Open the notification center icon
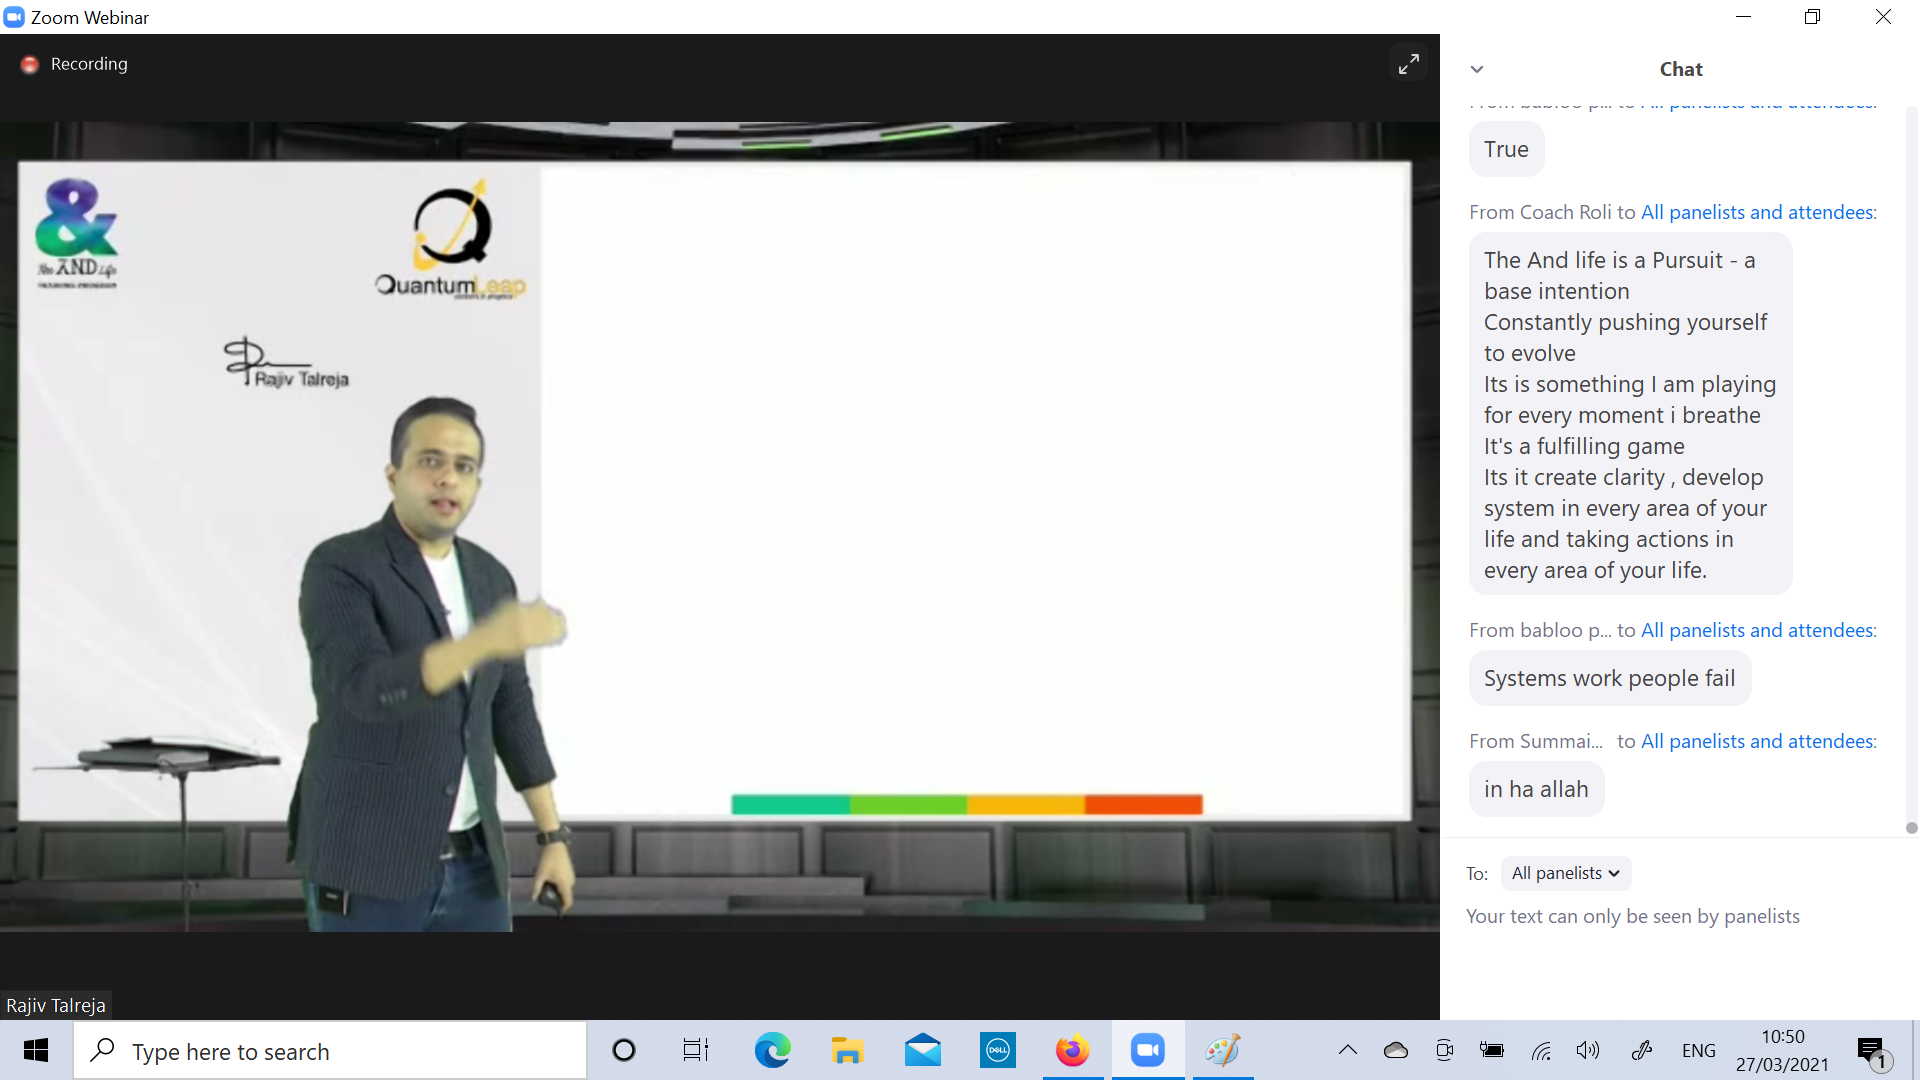 [x=1870, y=1050]
